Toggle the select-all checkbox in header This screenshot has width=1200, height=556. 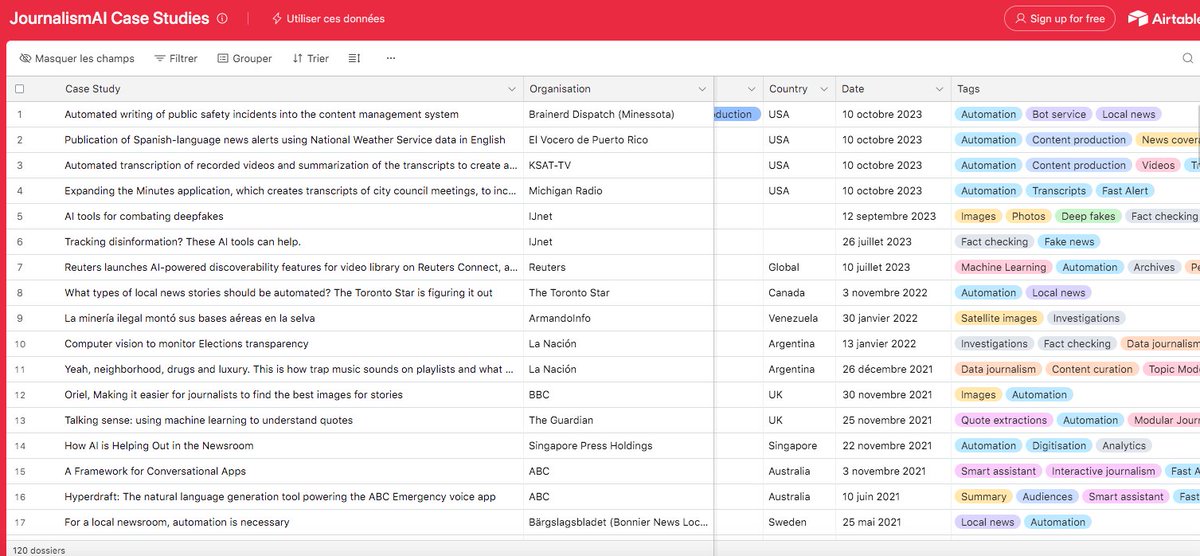point(19,89)
